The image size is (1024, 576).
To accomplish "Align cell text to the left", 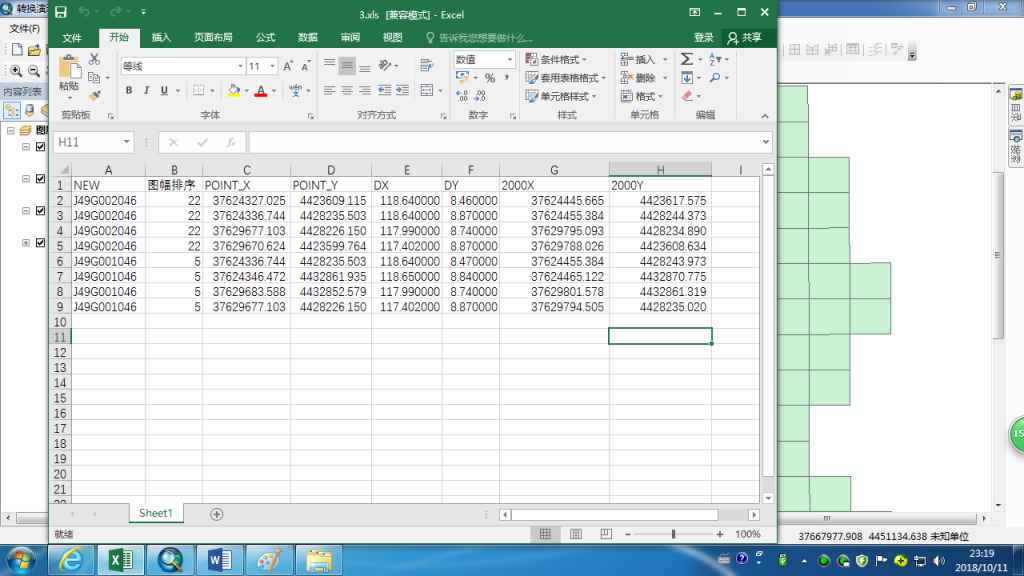I will point(329,90).
